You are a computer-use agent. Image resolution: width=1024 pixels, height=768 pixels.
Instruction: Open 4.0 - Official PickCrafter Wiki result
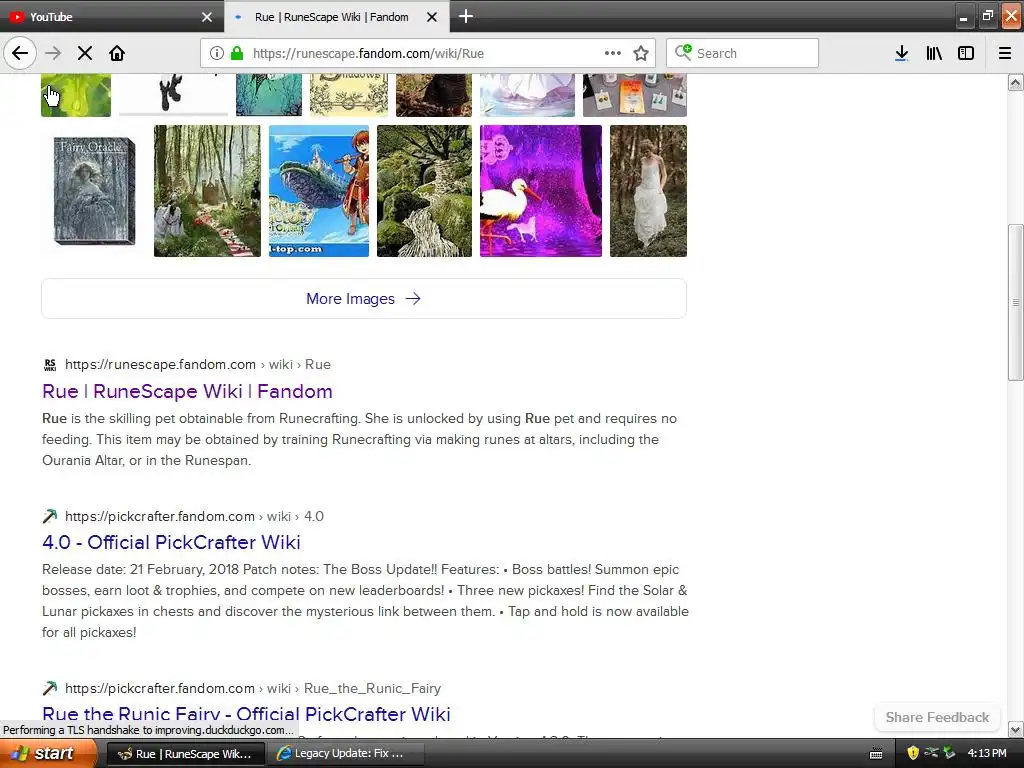click(171, 542)
